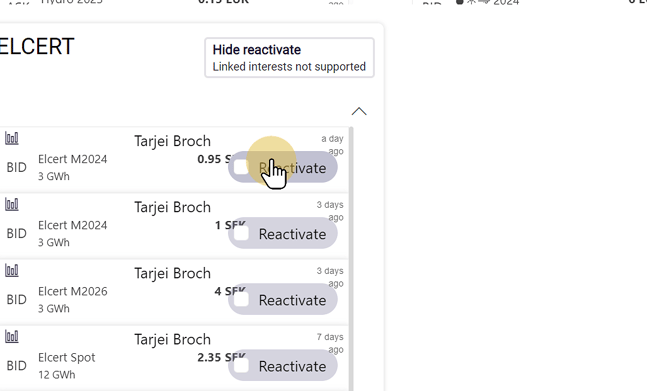
Task: Click the ELCERT panel heading
Action: click(x=36, y=46)
